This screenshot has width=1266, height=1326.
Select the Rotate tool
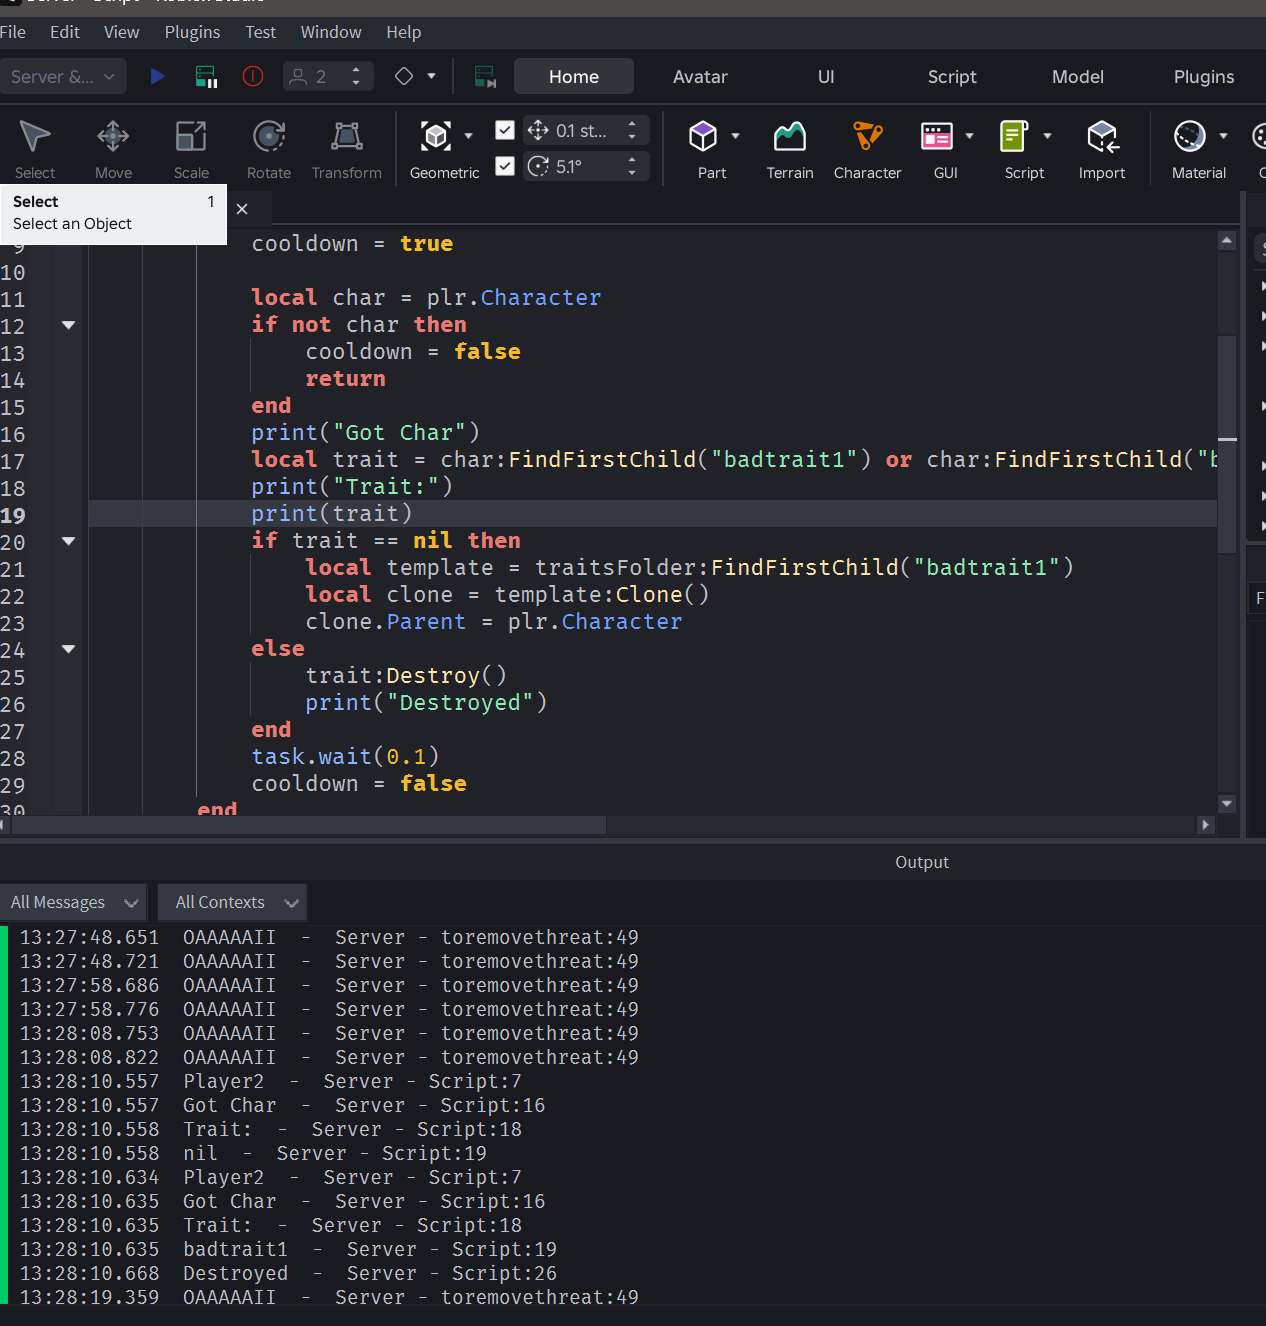tap(269, 148)
